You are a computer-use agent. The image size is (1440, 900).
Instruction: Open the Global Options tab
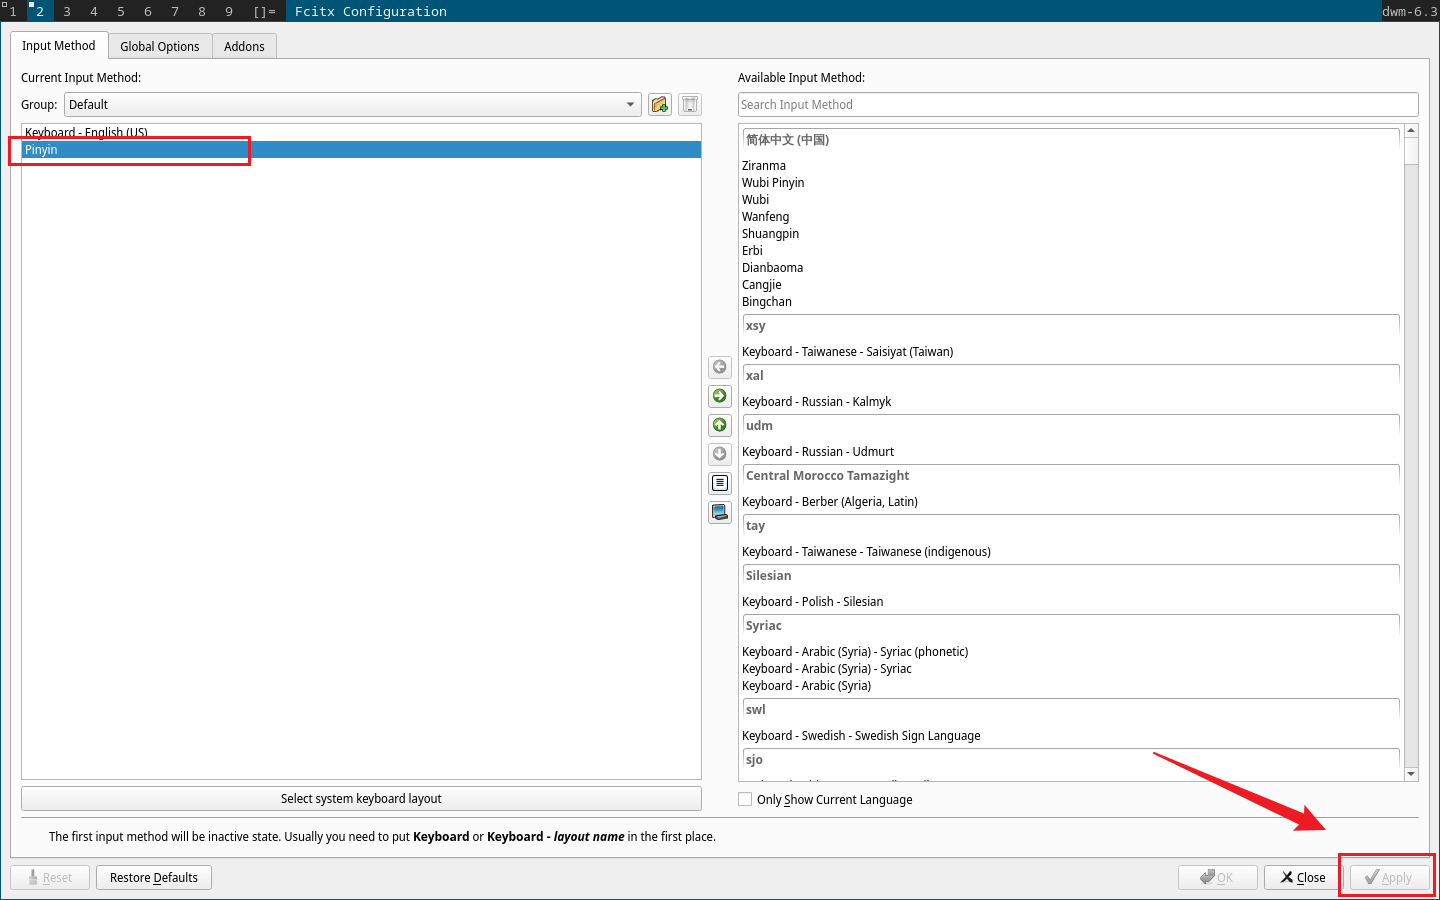point(160,46)
